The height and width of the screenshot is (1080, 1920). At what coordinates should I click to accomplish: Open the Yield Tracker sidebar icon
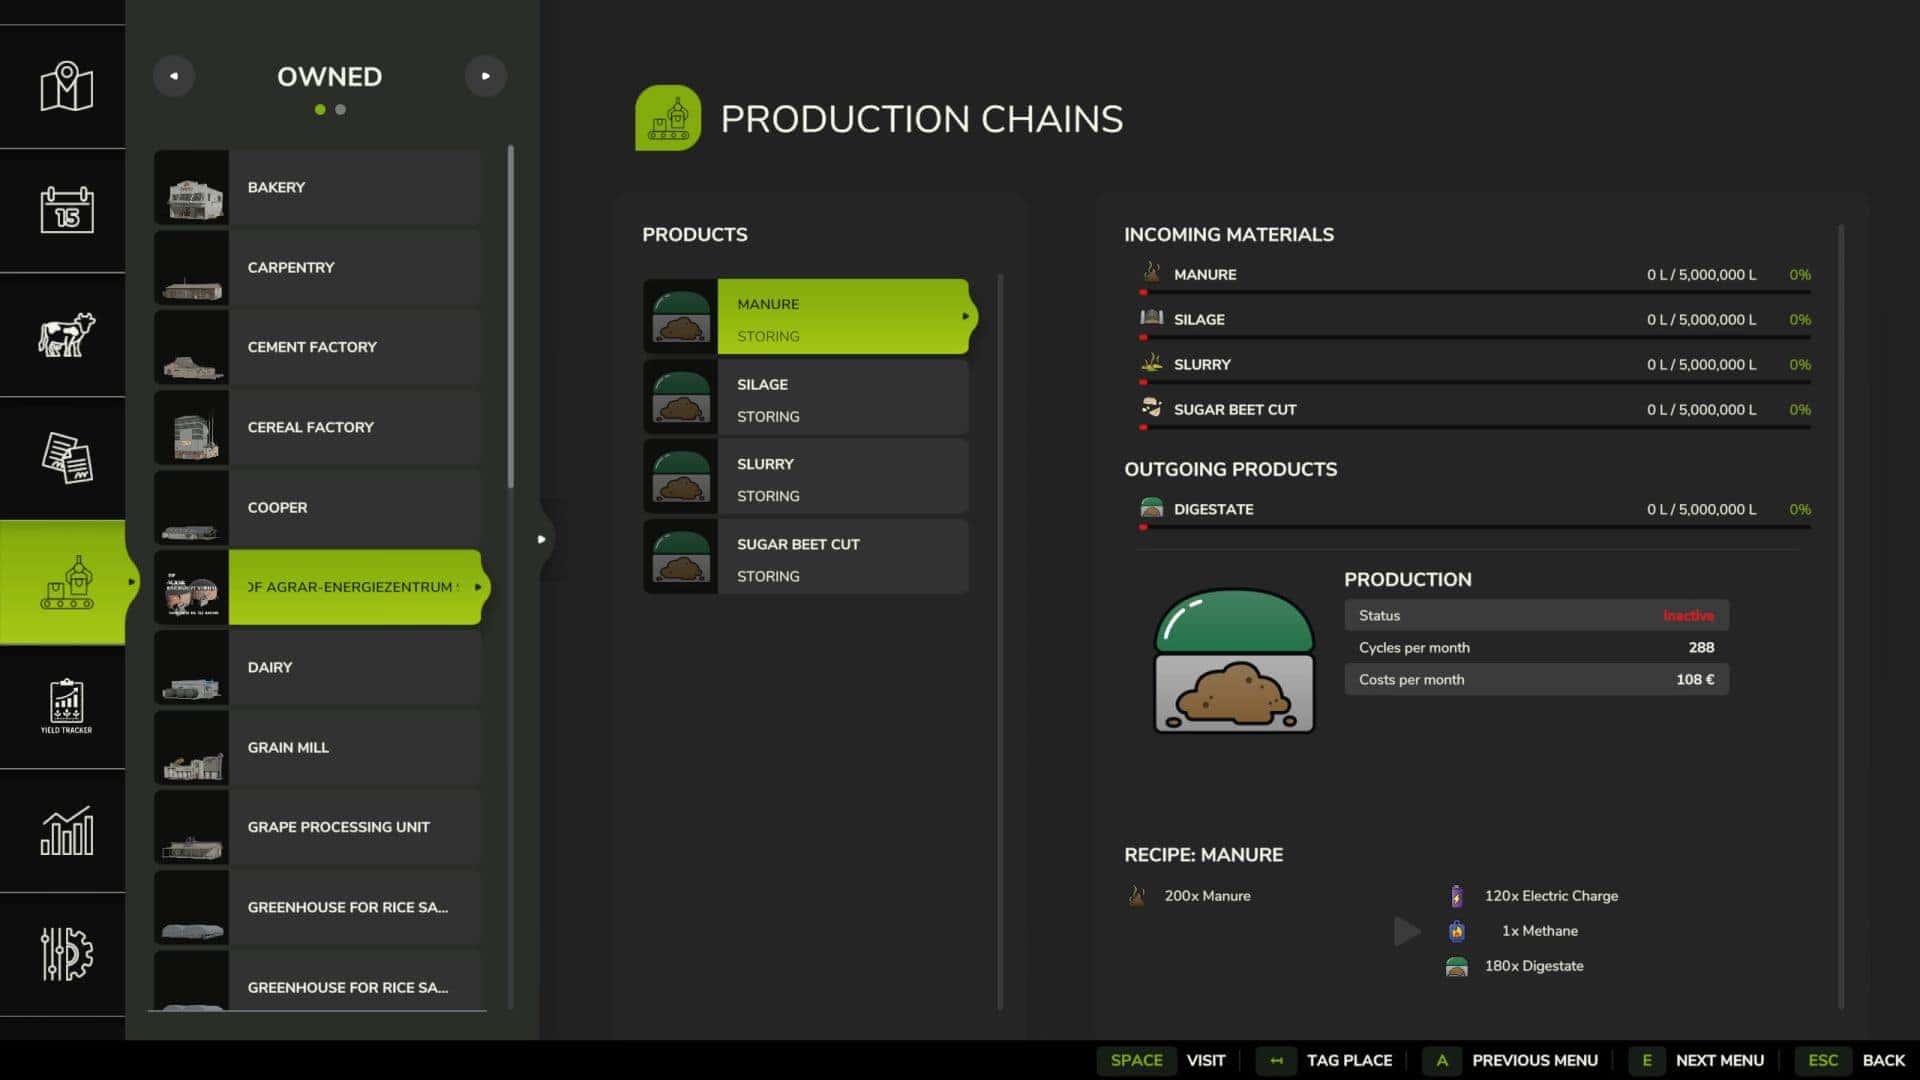click(66, 706)
